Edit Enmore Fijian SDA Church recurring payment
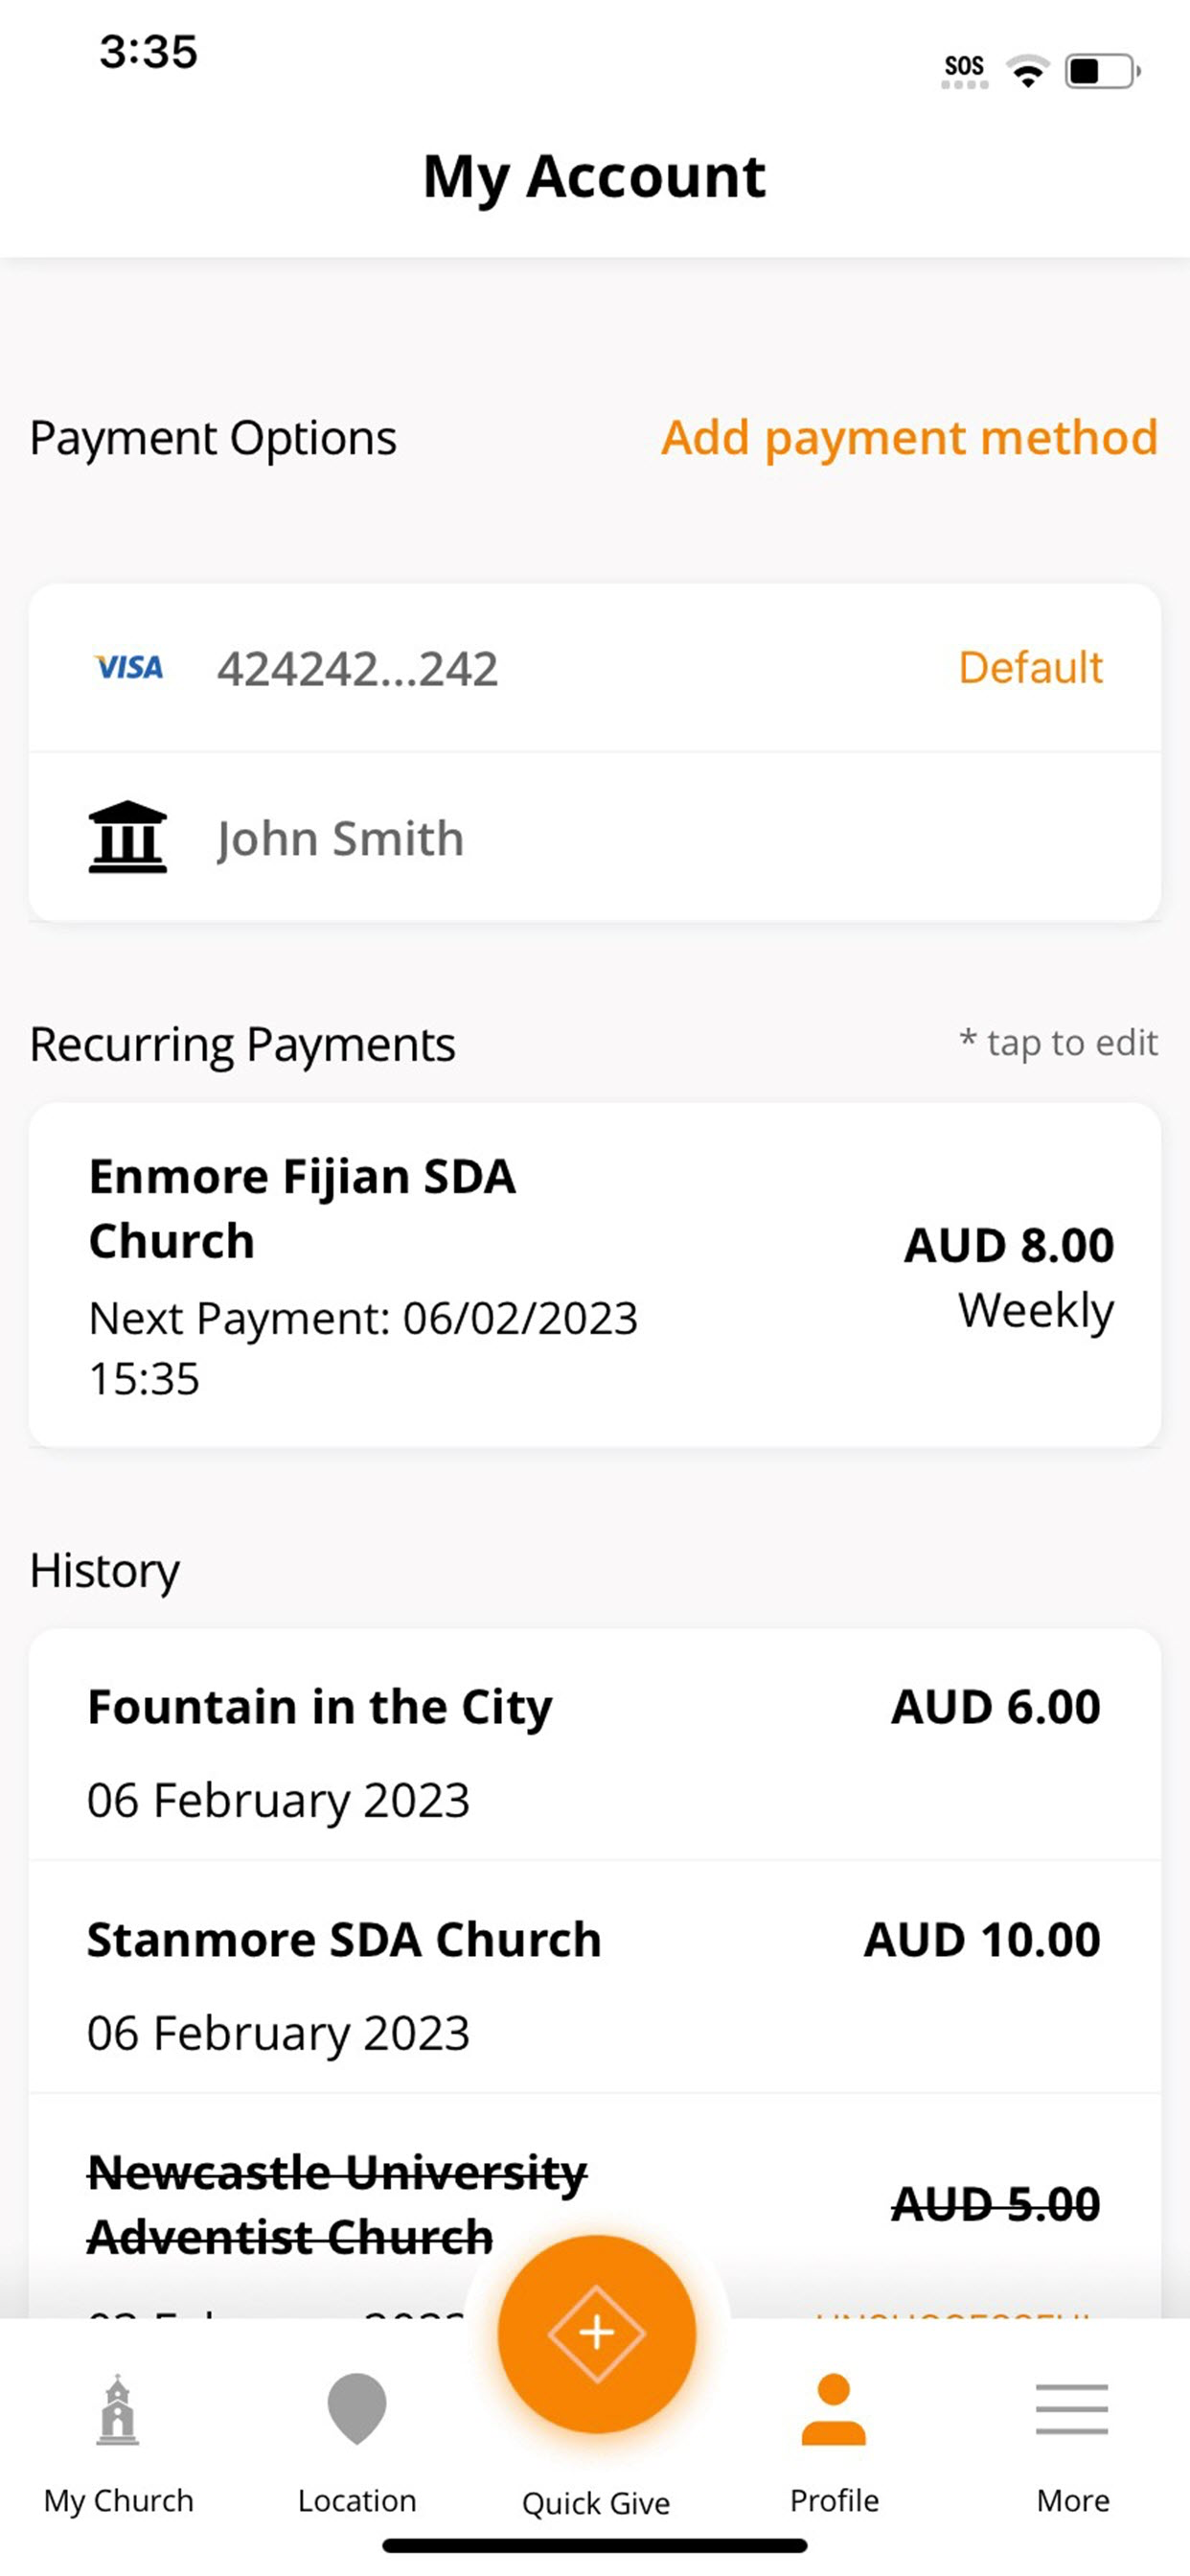 594,1275
